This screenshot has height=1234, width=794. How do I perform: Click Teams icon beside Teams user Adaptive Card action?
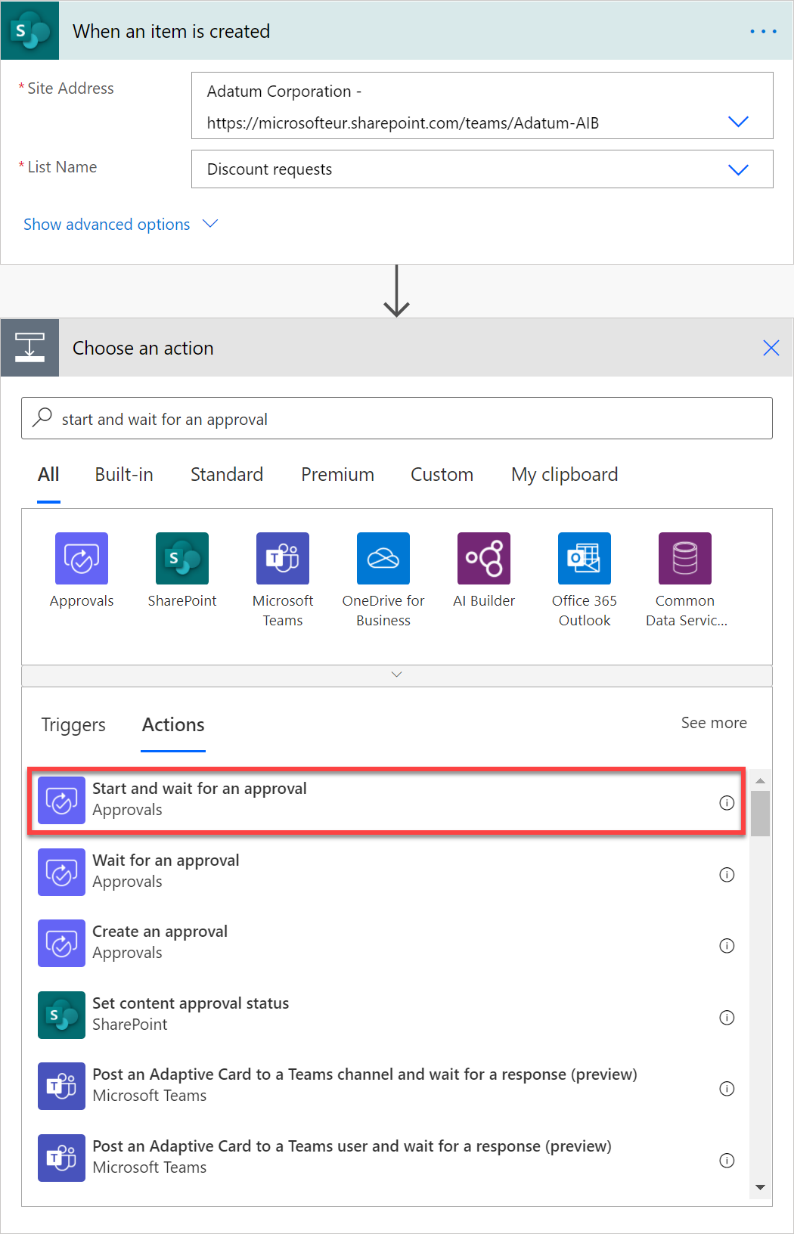[61, 1158]
